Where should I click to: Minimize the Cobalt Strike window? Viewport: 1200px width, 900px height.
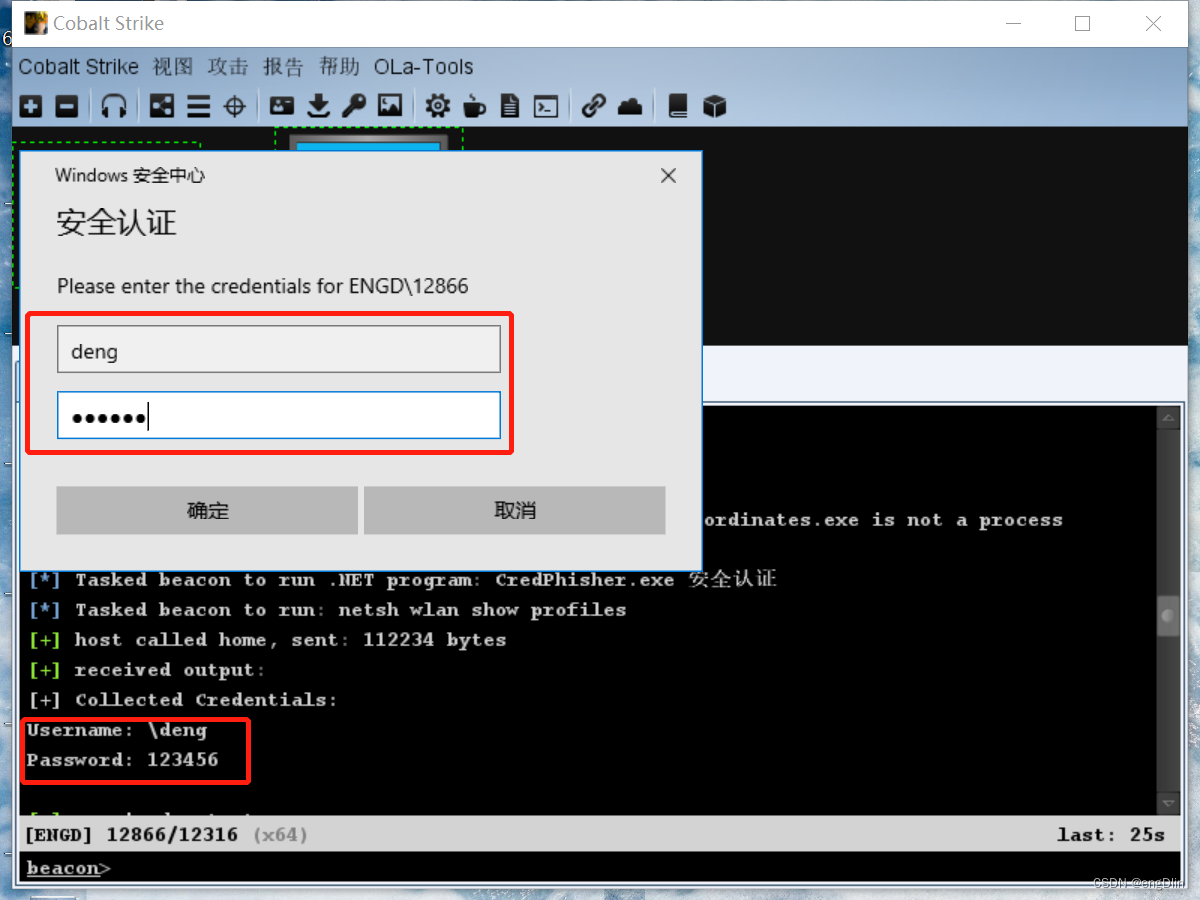1012,23
